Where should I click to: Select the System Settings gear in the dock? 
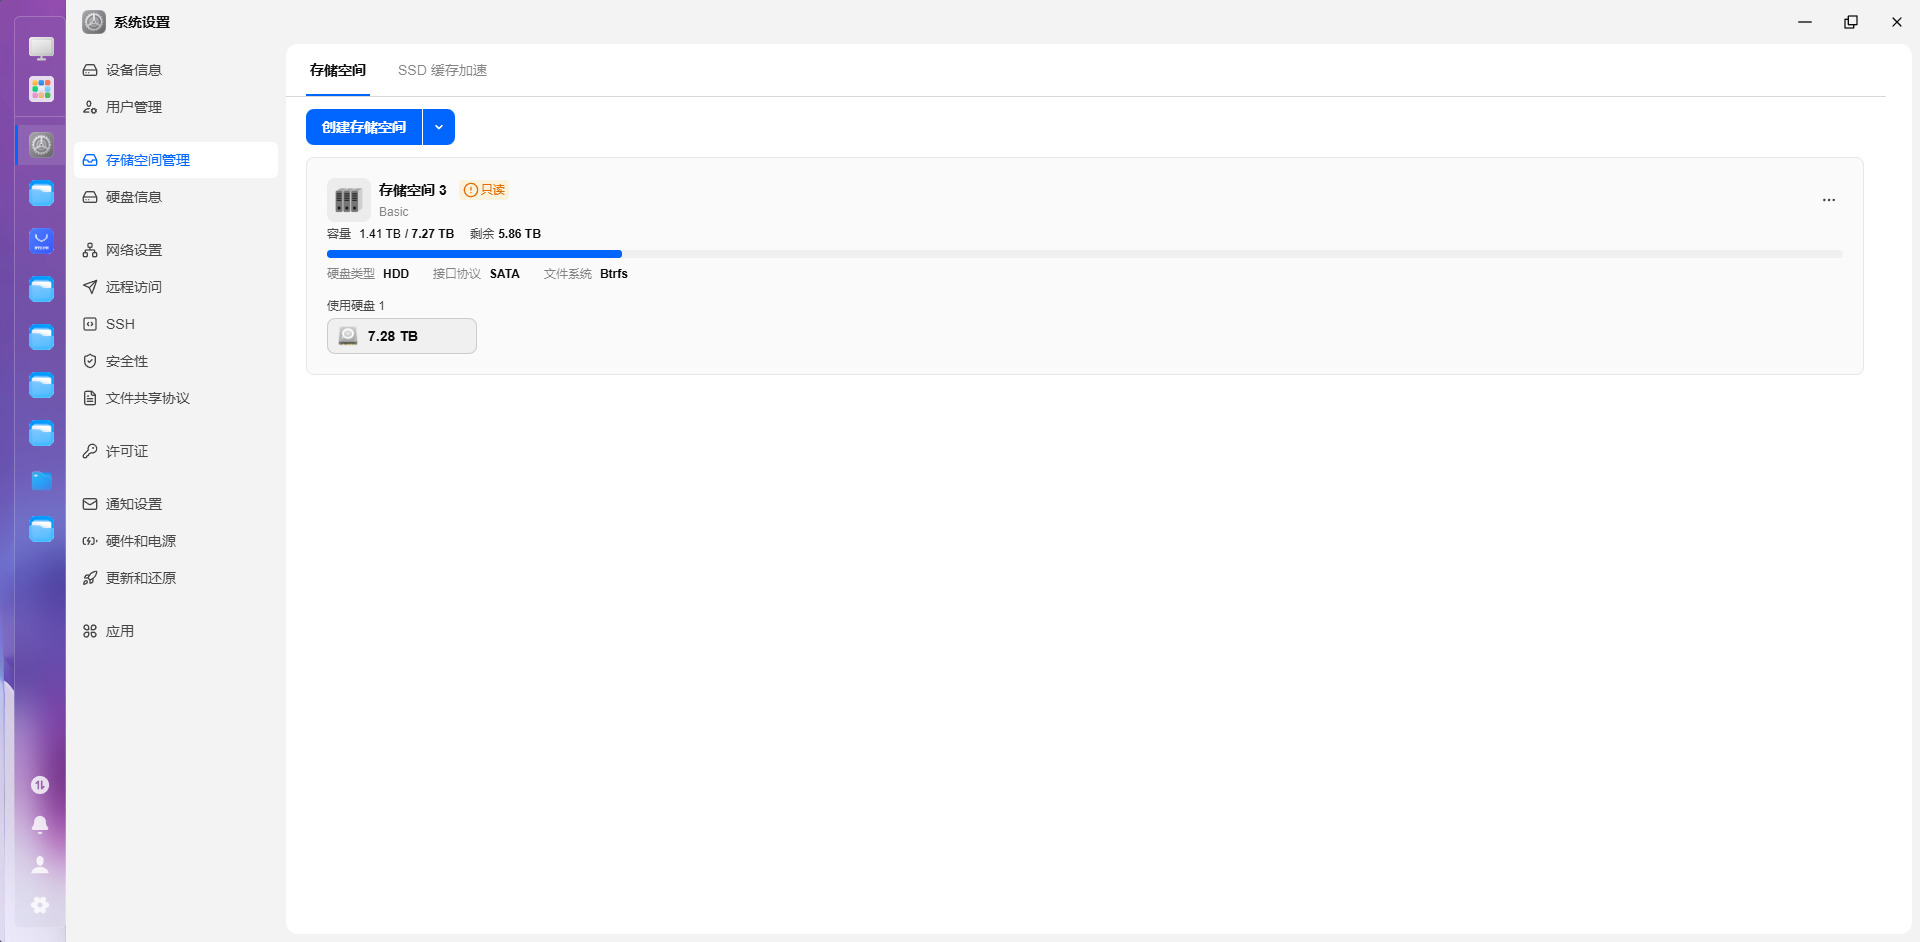pos(41,145)
